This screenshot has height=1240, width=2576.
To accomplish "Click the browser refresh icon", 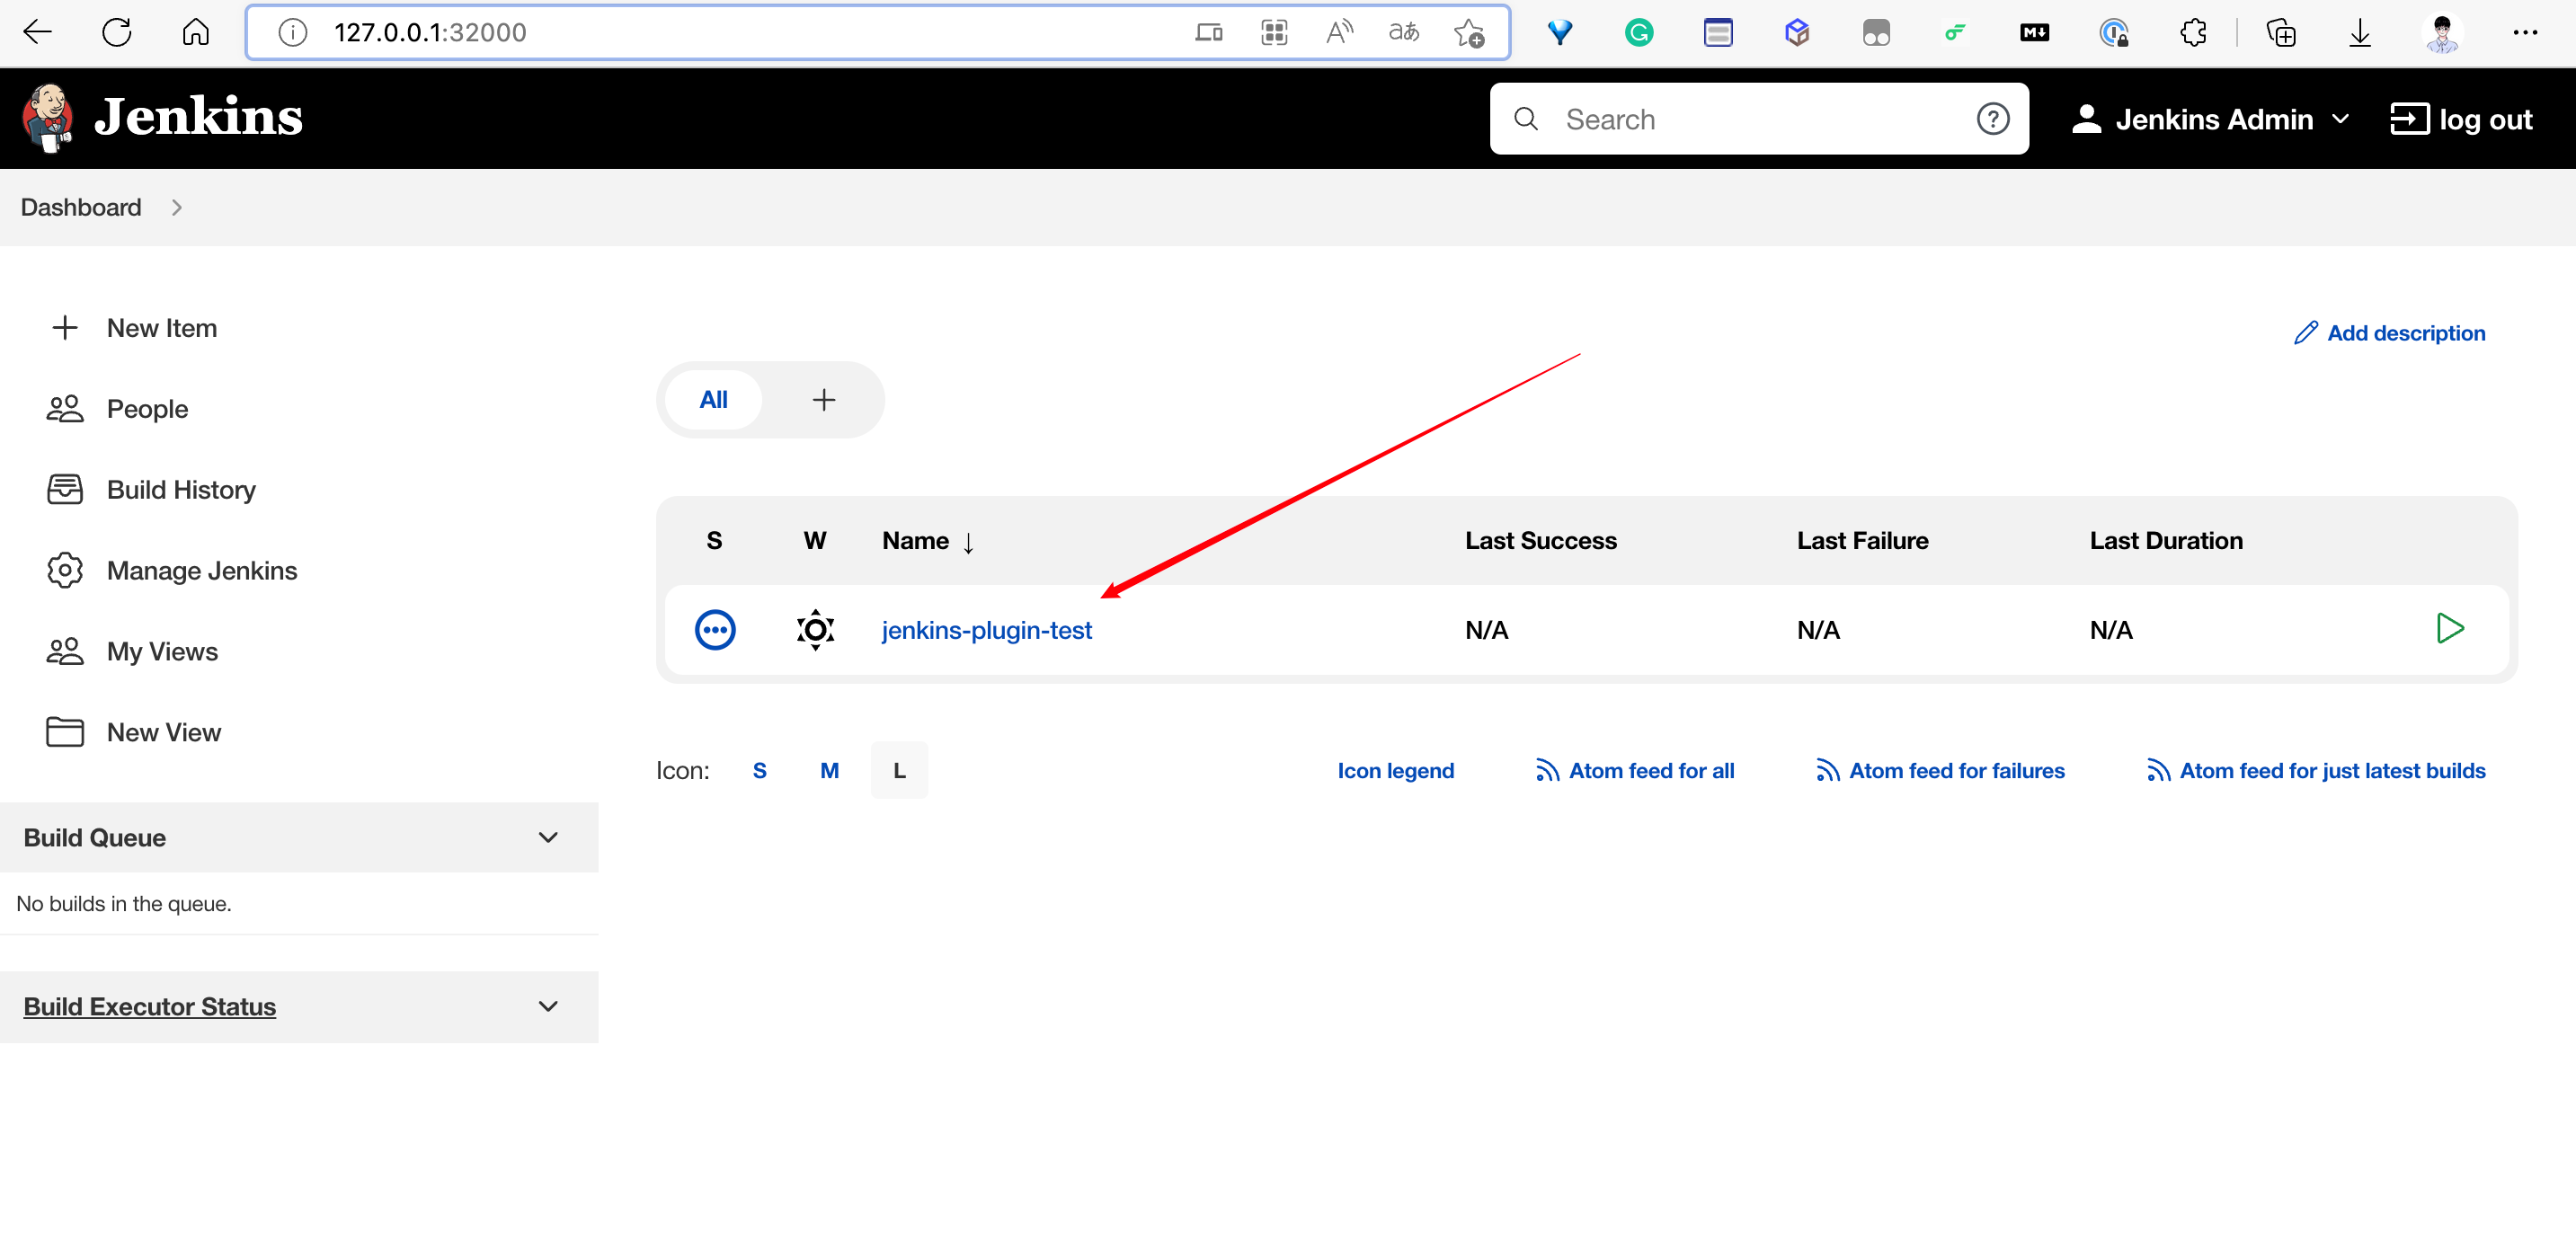I will pyautogui.click(x=117, y=32).
